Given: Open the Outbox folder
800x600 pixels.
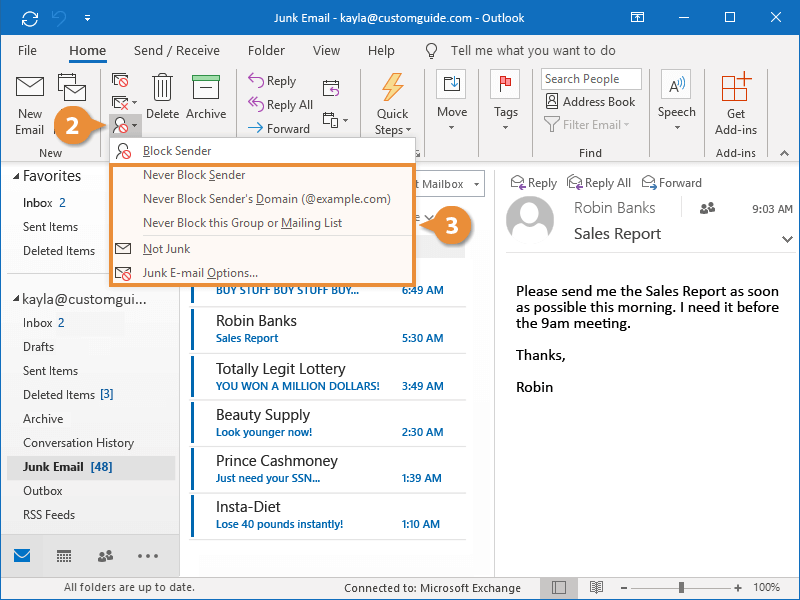Looking at the screenshot, I should [42, 491].
